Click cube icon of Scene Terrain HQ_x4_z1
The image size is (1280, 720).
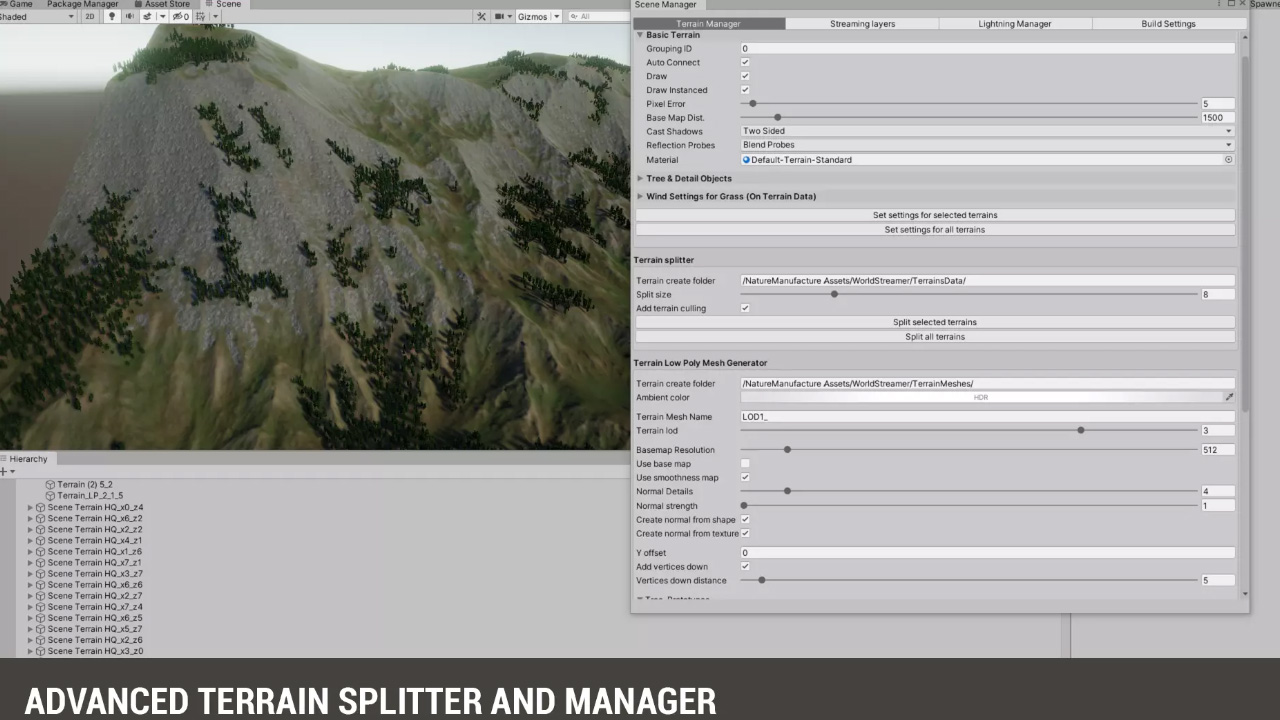coord(41,540)
